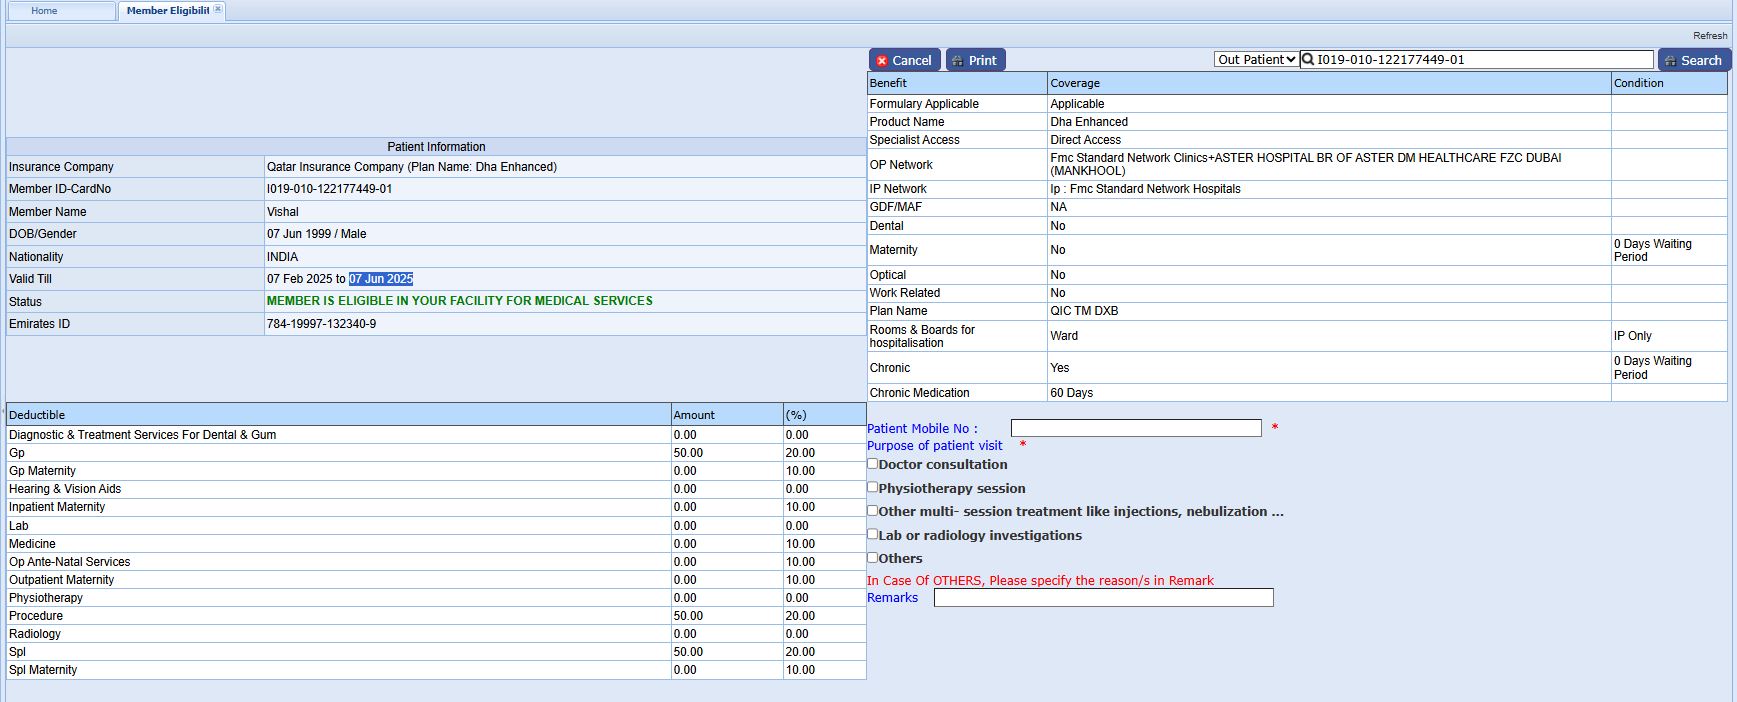
Task: Click the red X icon on Cancel
Action: point(882,61)
